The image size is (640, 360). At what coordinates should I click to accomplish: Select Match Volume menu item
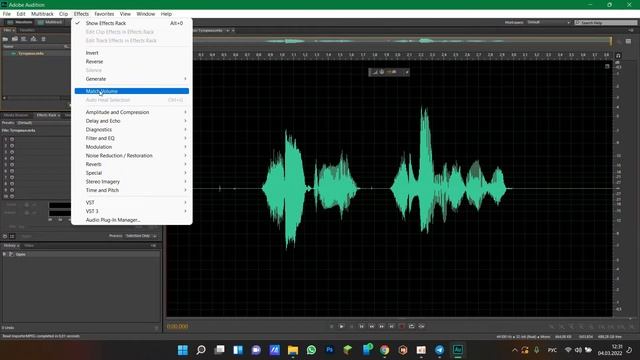click(x=131, y=91)
